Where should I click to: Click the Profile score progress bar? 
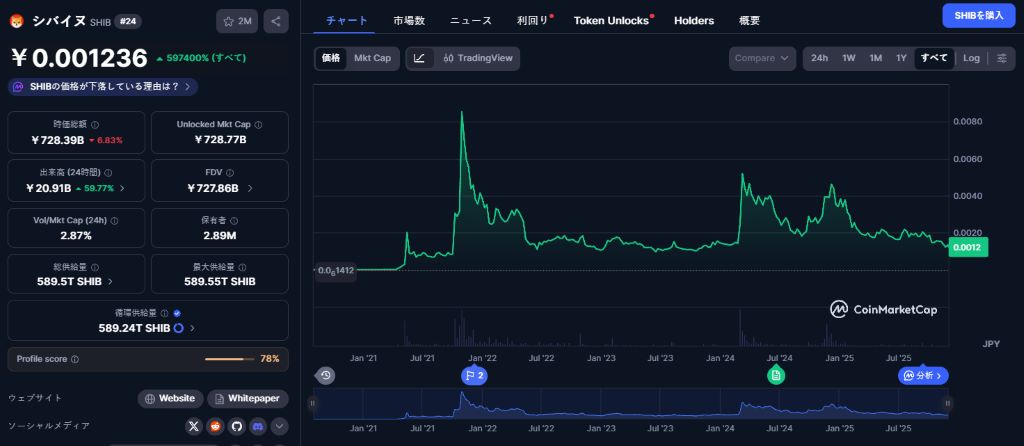229,359
